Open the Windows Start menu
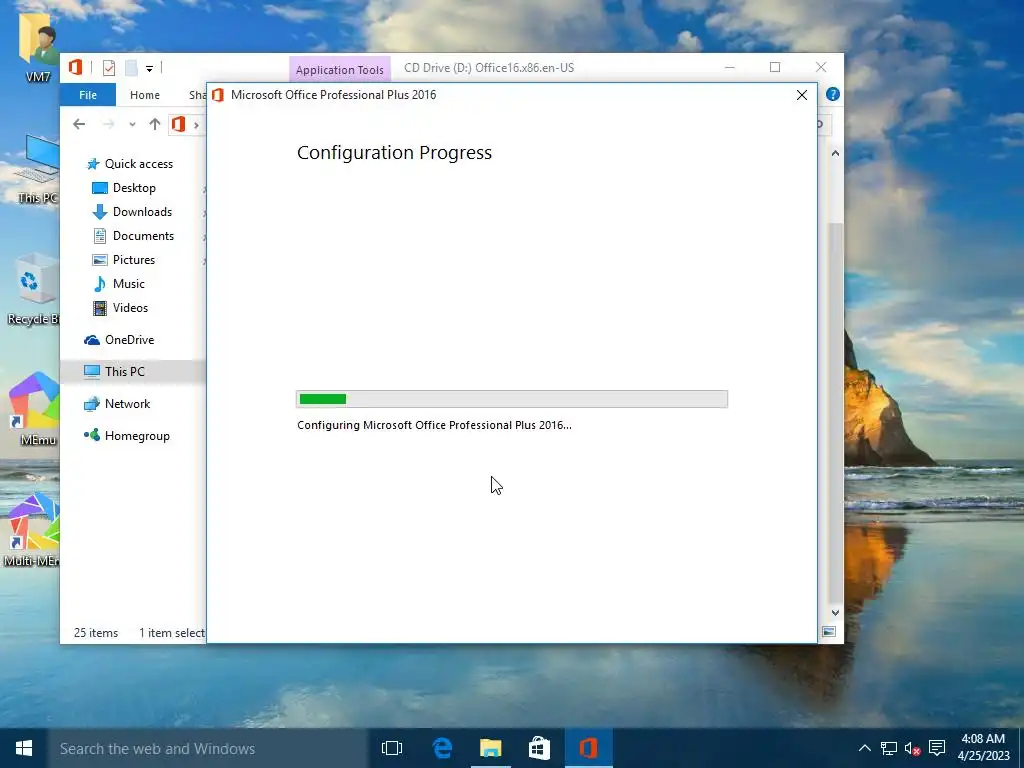This screenshot has width=1024, height=768. click(x=24, y=748)
